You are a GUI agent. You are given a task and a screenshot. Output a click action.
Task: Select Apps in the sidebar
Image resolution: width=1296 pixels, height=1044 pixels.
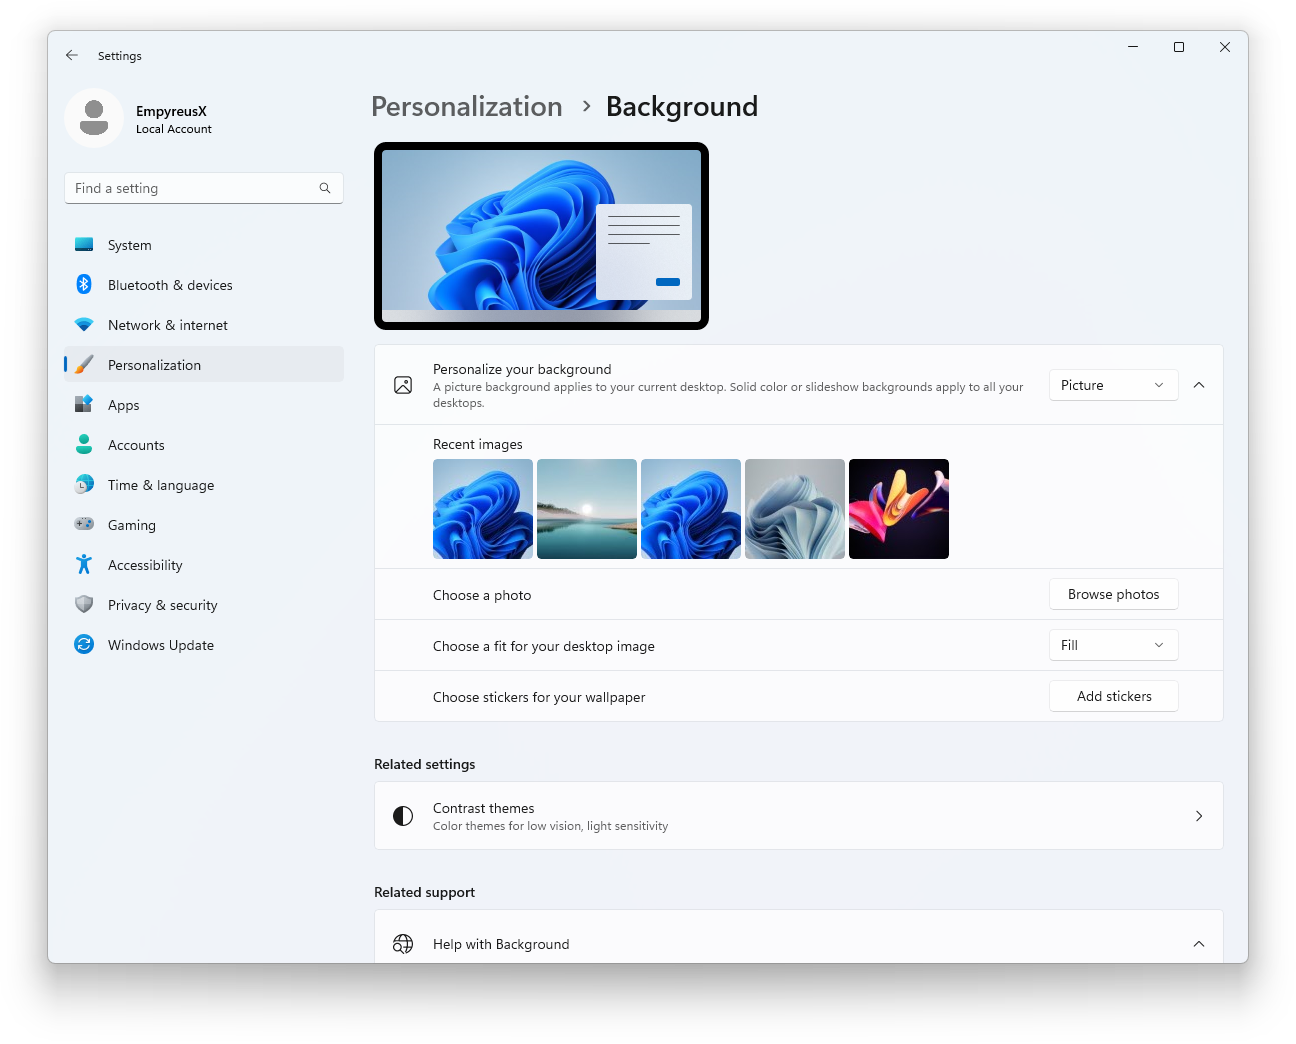204,405
